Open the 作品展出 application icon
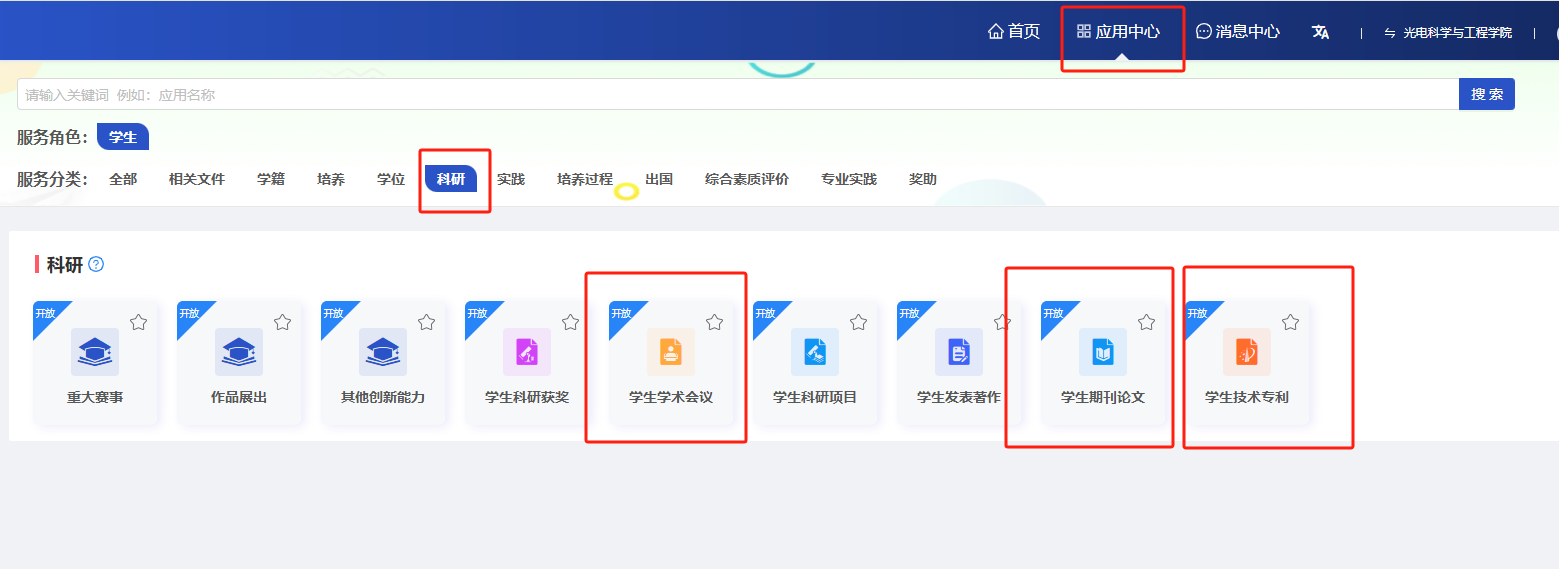Screen dimensions: 1559x569 click(239, 352)
